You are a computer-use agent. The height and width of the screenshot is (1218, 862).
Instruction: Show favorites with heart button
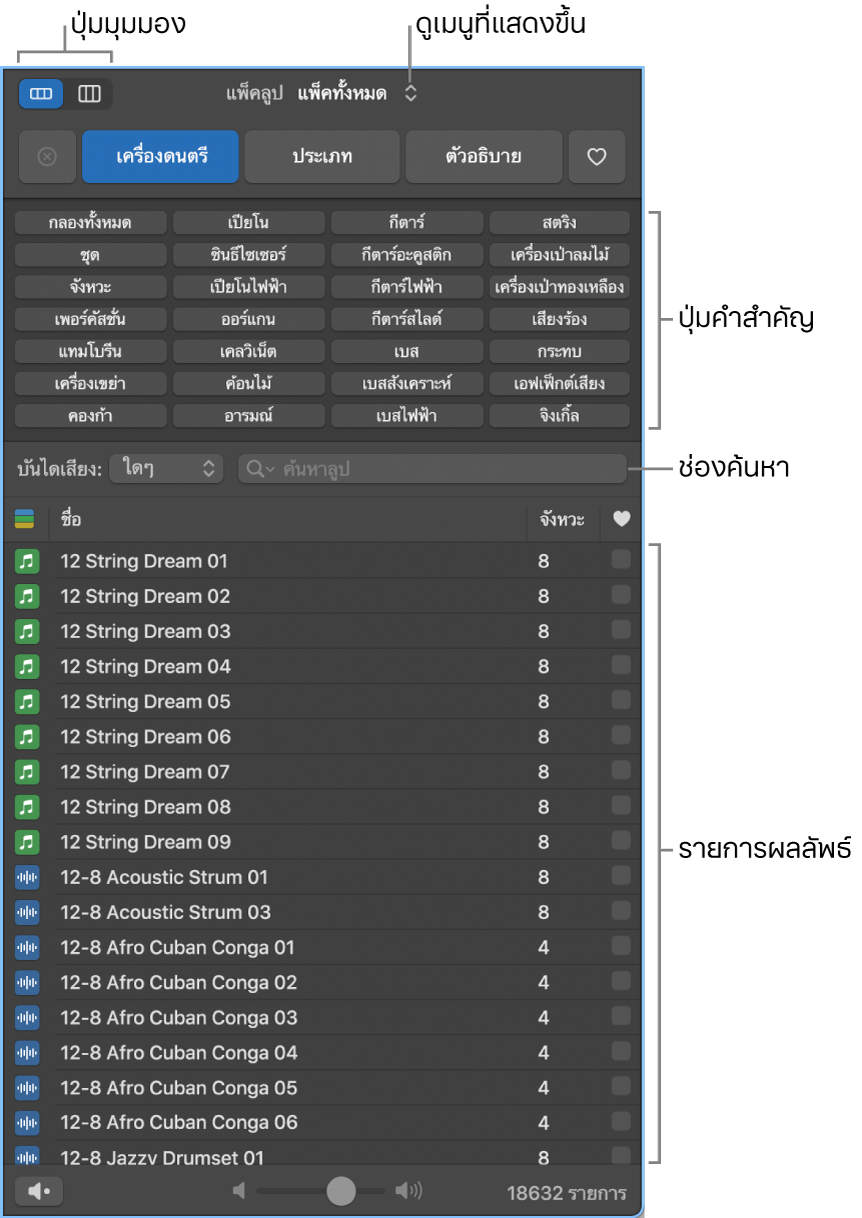pos(597,157)
